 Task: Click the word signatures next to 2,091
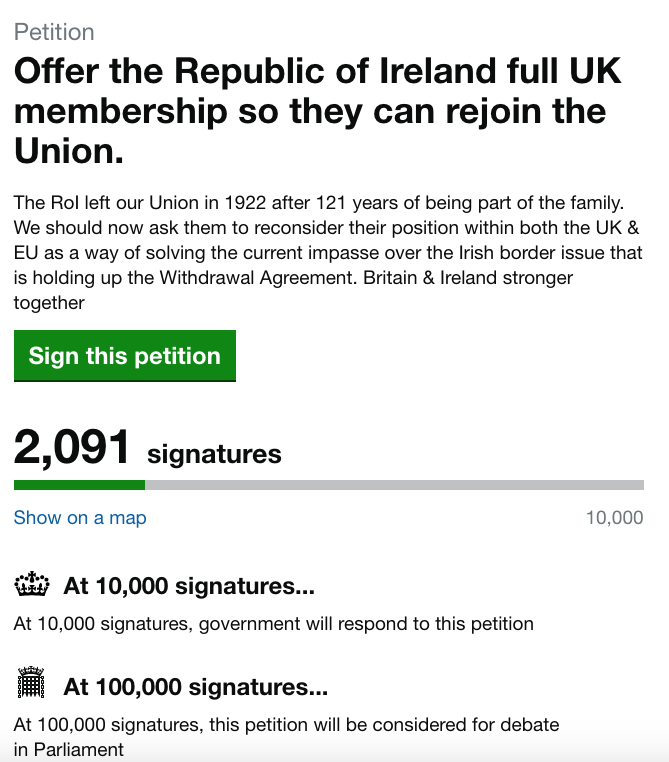click(214, 455)
